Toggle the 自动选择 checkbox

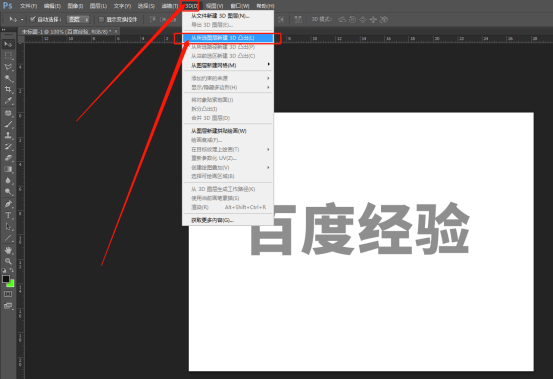[x=32, y=19]
